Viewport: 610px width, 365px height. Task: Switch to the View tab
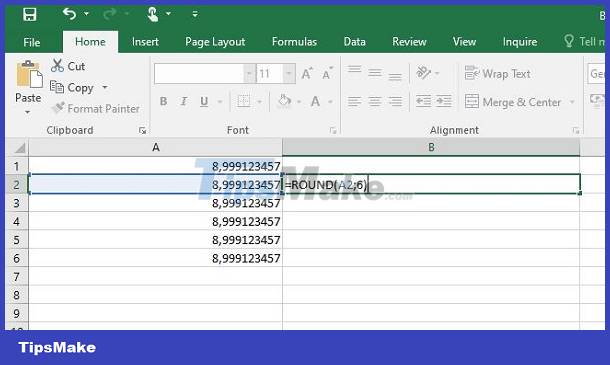coord(464,42)
